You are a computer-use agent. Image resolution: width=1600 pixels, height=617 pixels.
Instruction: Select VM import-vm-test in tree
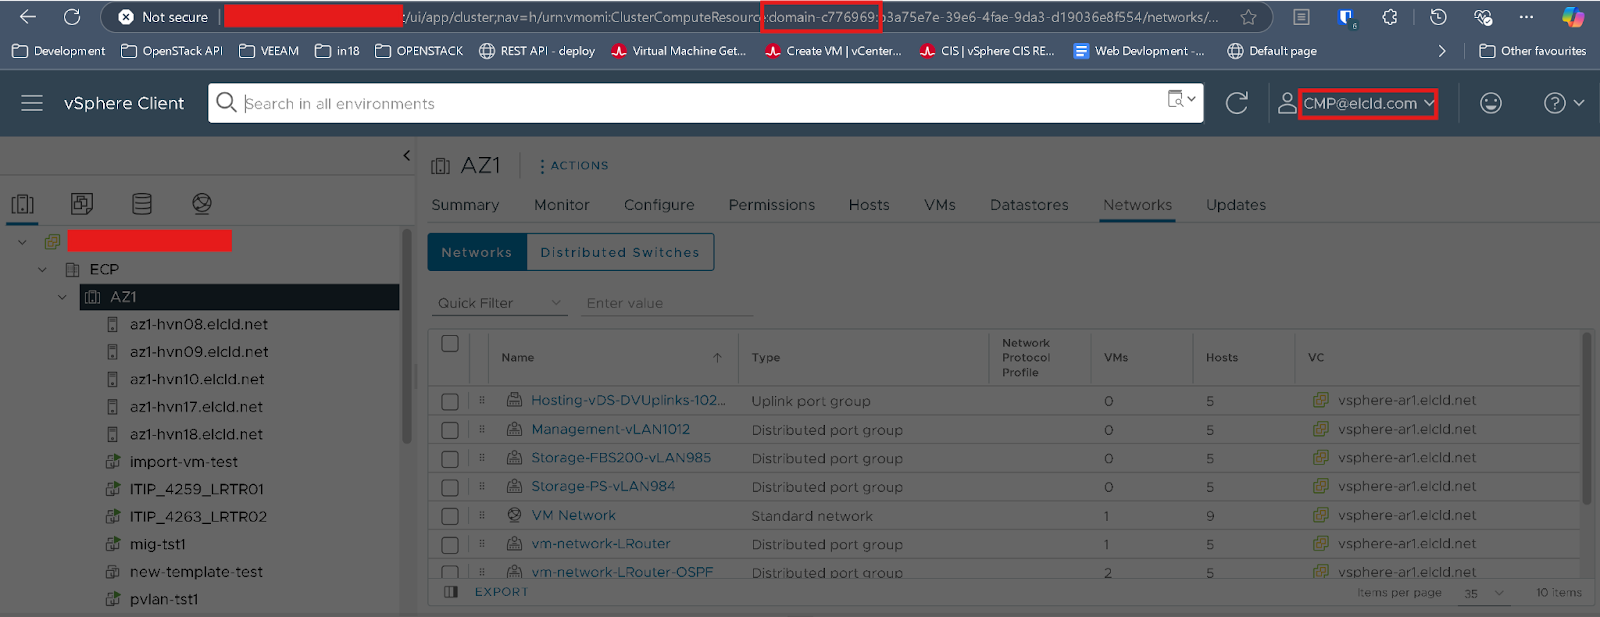tap(184, 462)
